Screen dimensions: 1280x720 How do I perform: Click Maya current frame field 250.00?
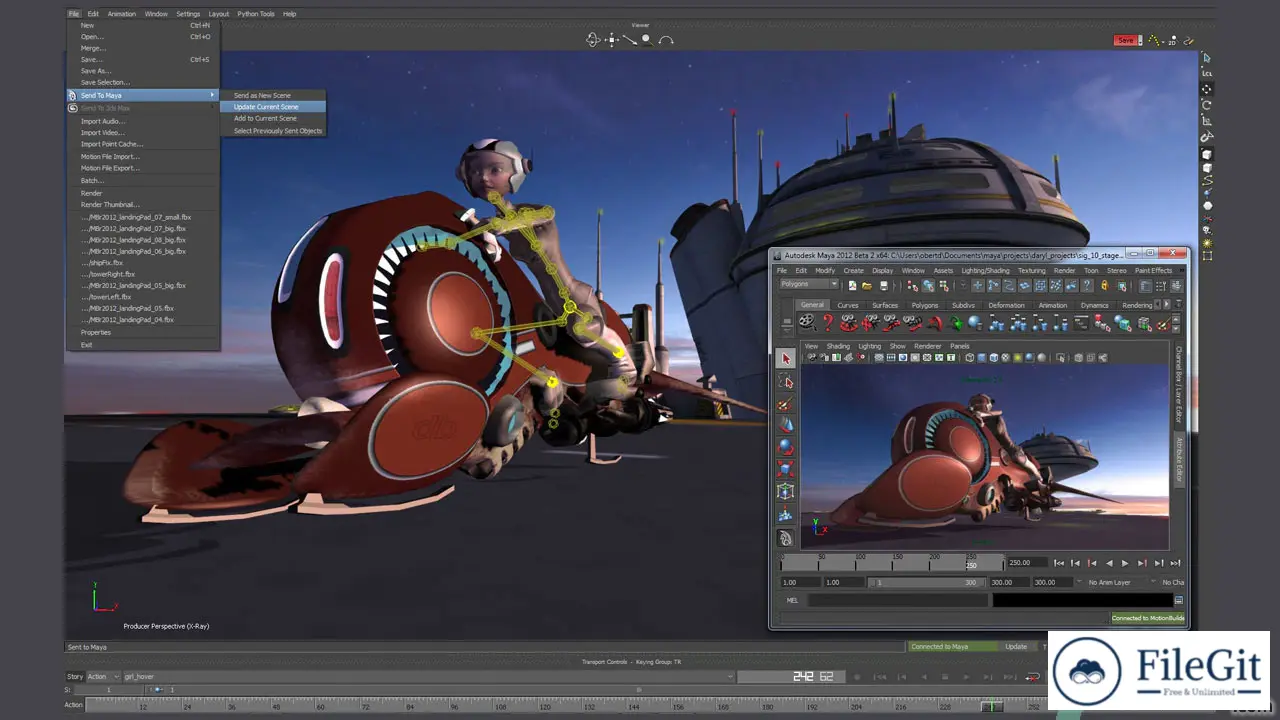[x=1028, y=563]
